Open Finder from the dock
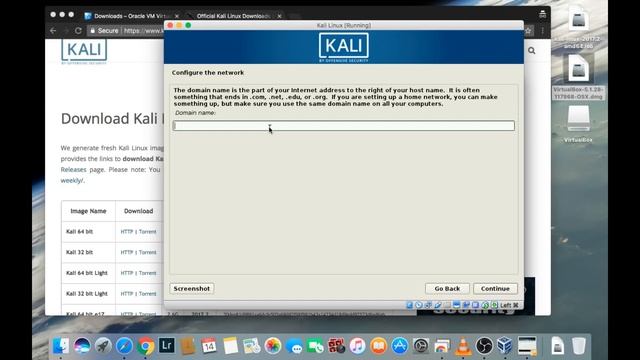The height and width of the screenshot is (360, 640). coord(61,346)
